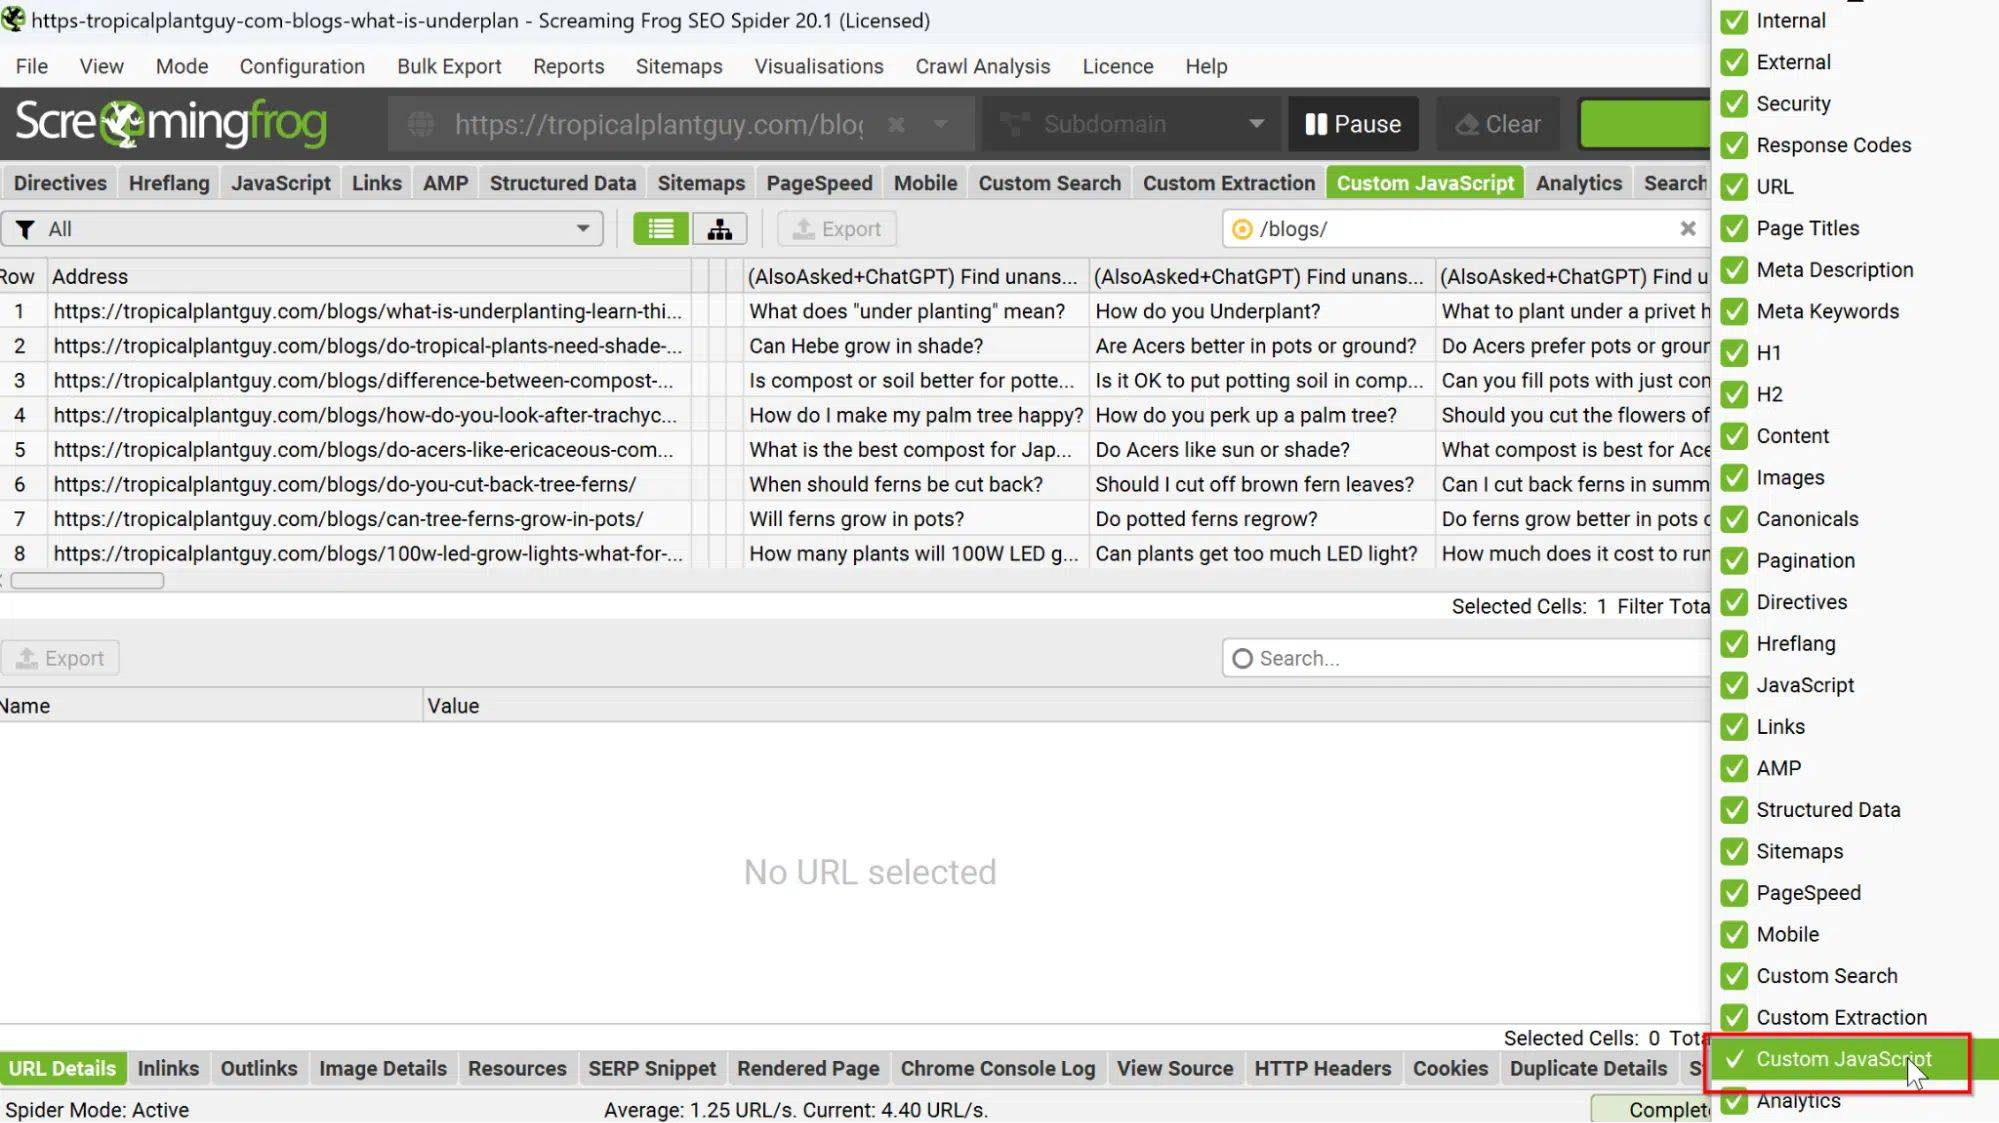Screen dimensions: 1999x1123
Task: Open the File menu
Action: [x=32, y=66]
